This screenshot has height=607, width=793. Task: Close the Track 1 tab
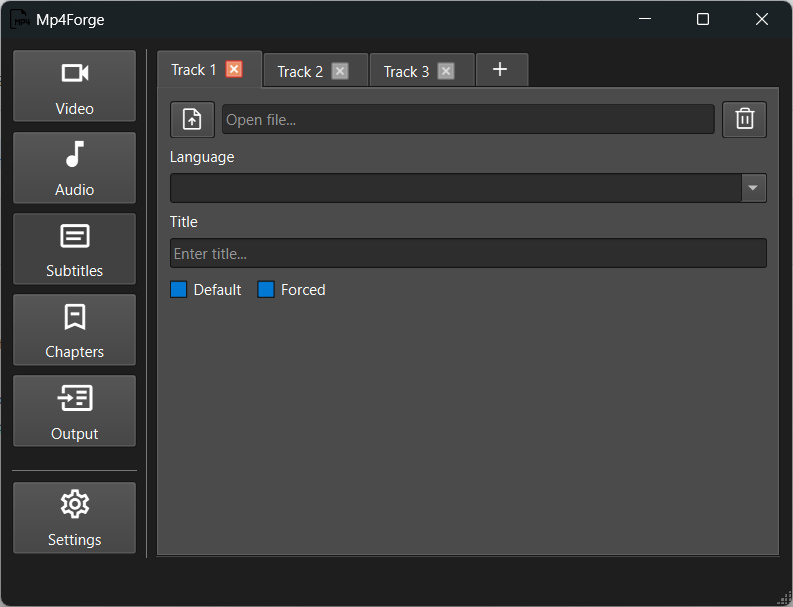pyautogui.click(x=234, y=69)
